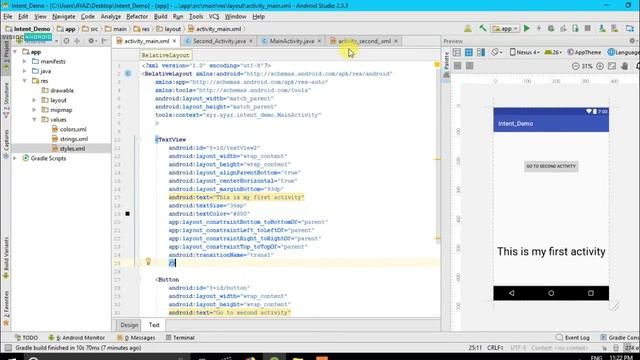Open the Project panel settings gear dropdown

(92, 41)
